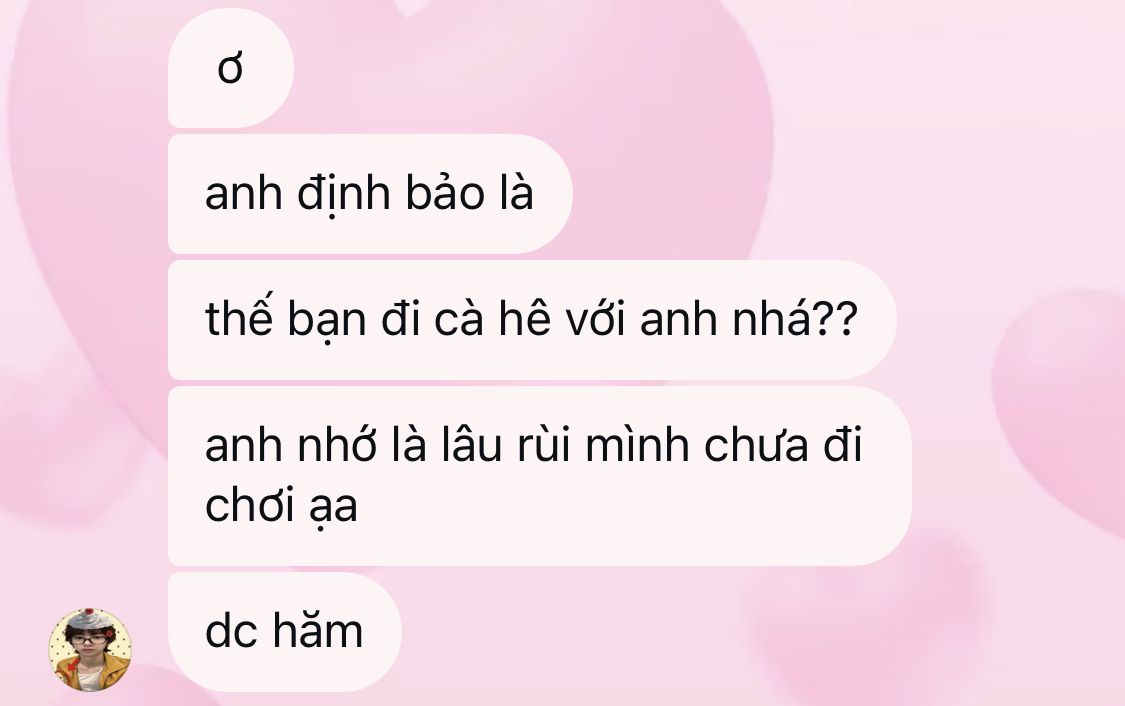Screen dimensions: 1125x706
Task: Click the hat on the avatar thumbnail
Action: pyautogui.click(x=90, y=618)
